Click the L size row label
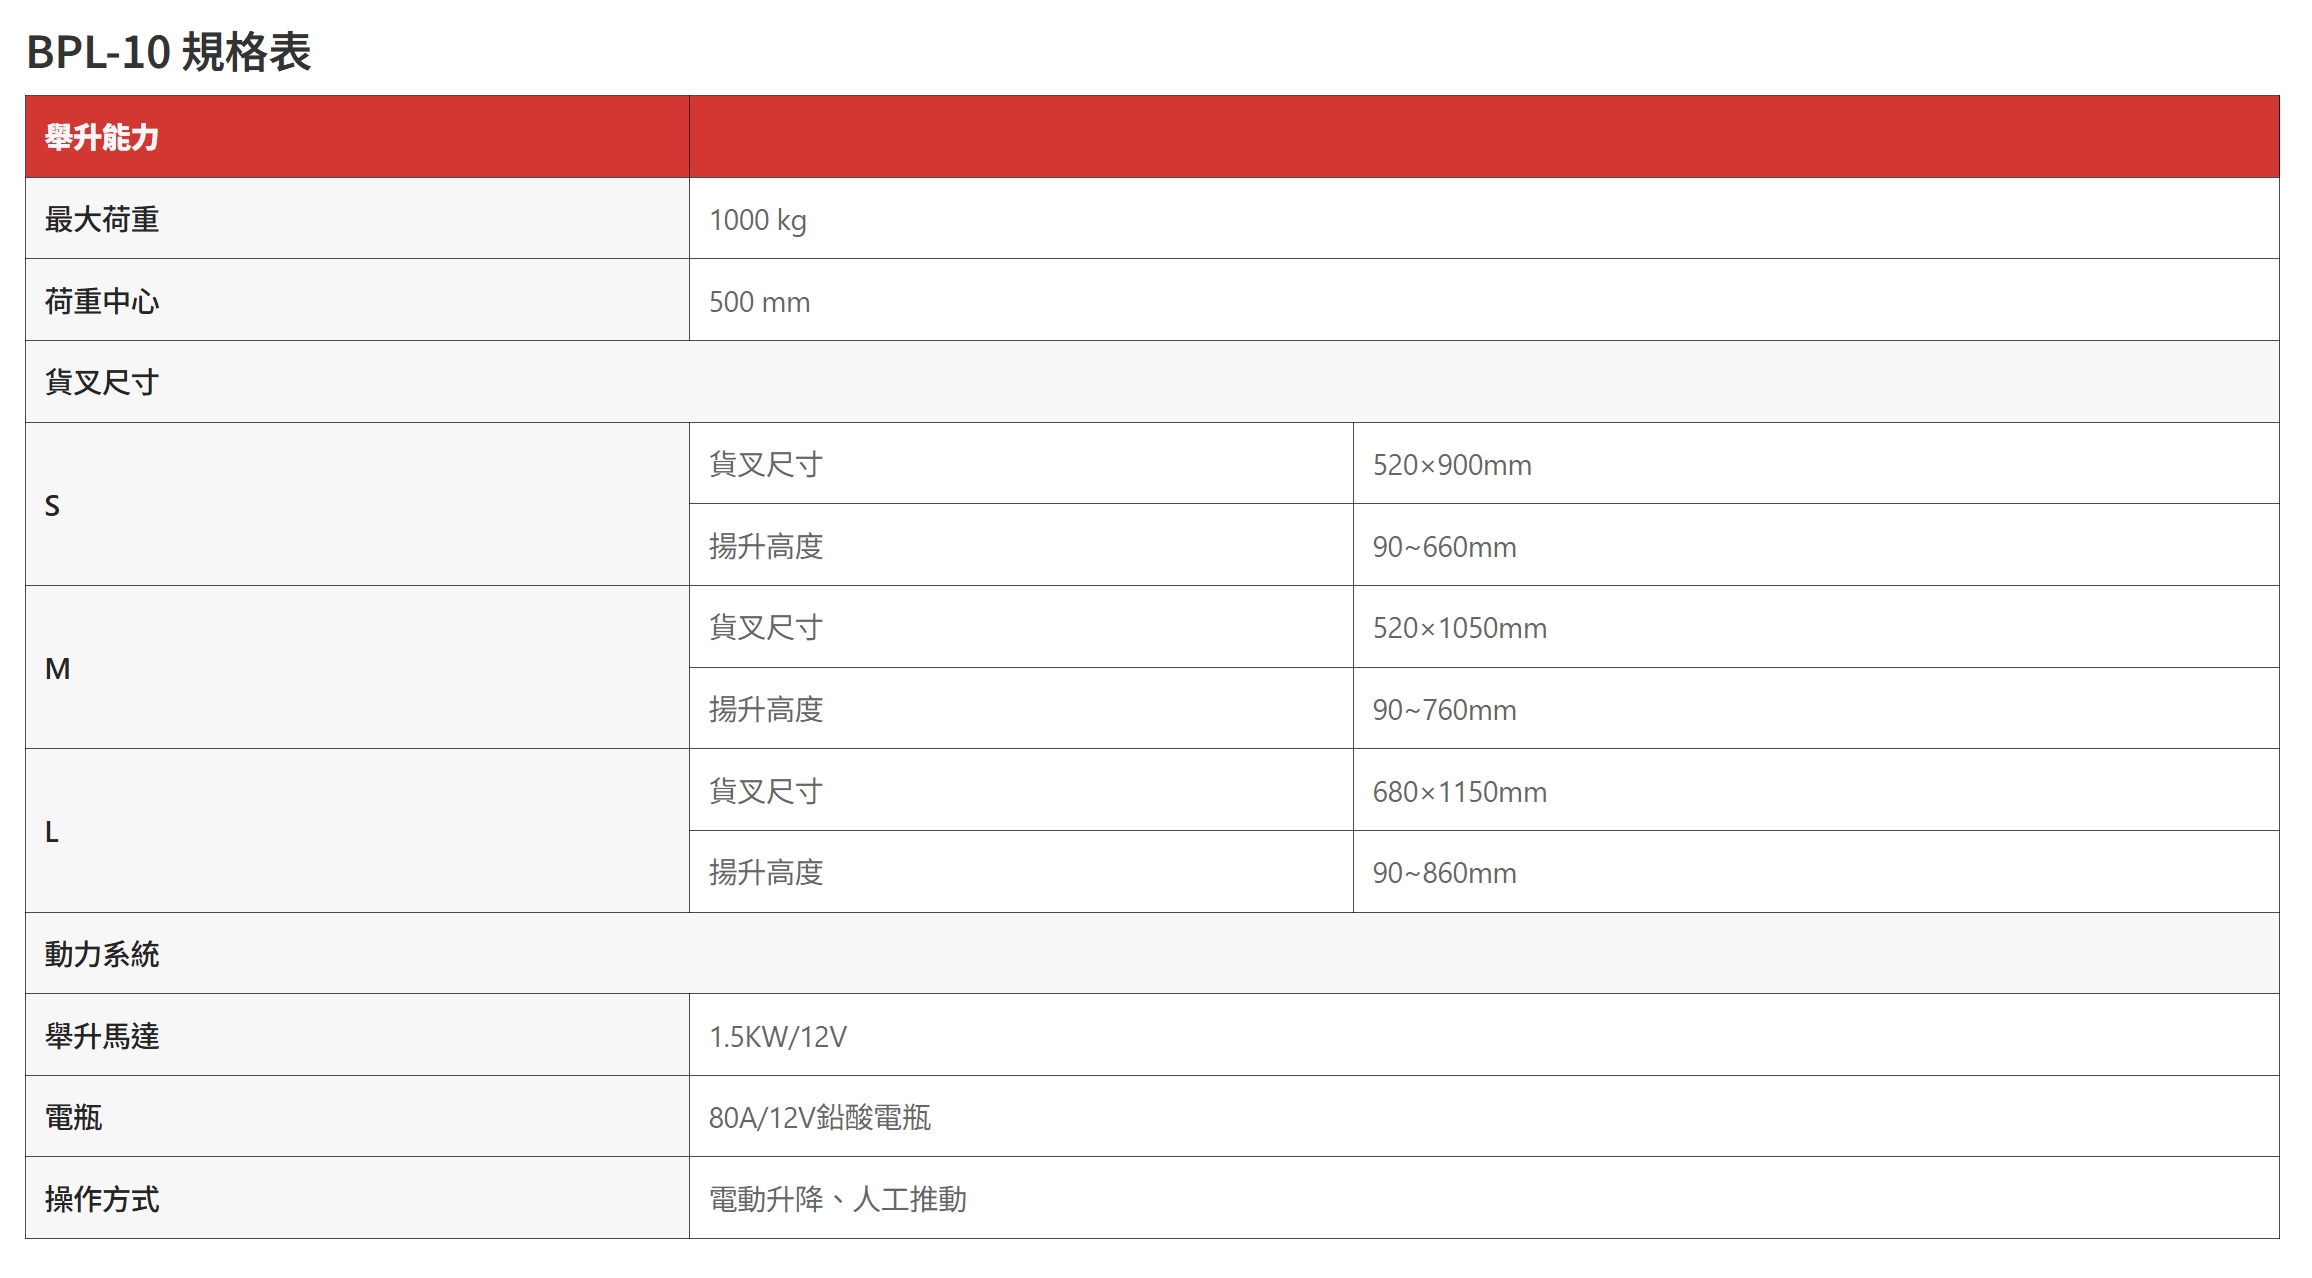Screen dimensions: 2312x1278 [52, 831]
